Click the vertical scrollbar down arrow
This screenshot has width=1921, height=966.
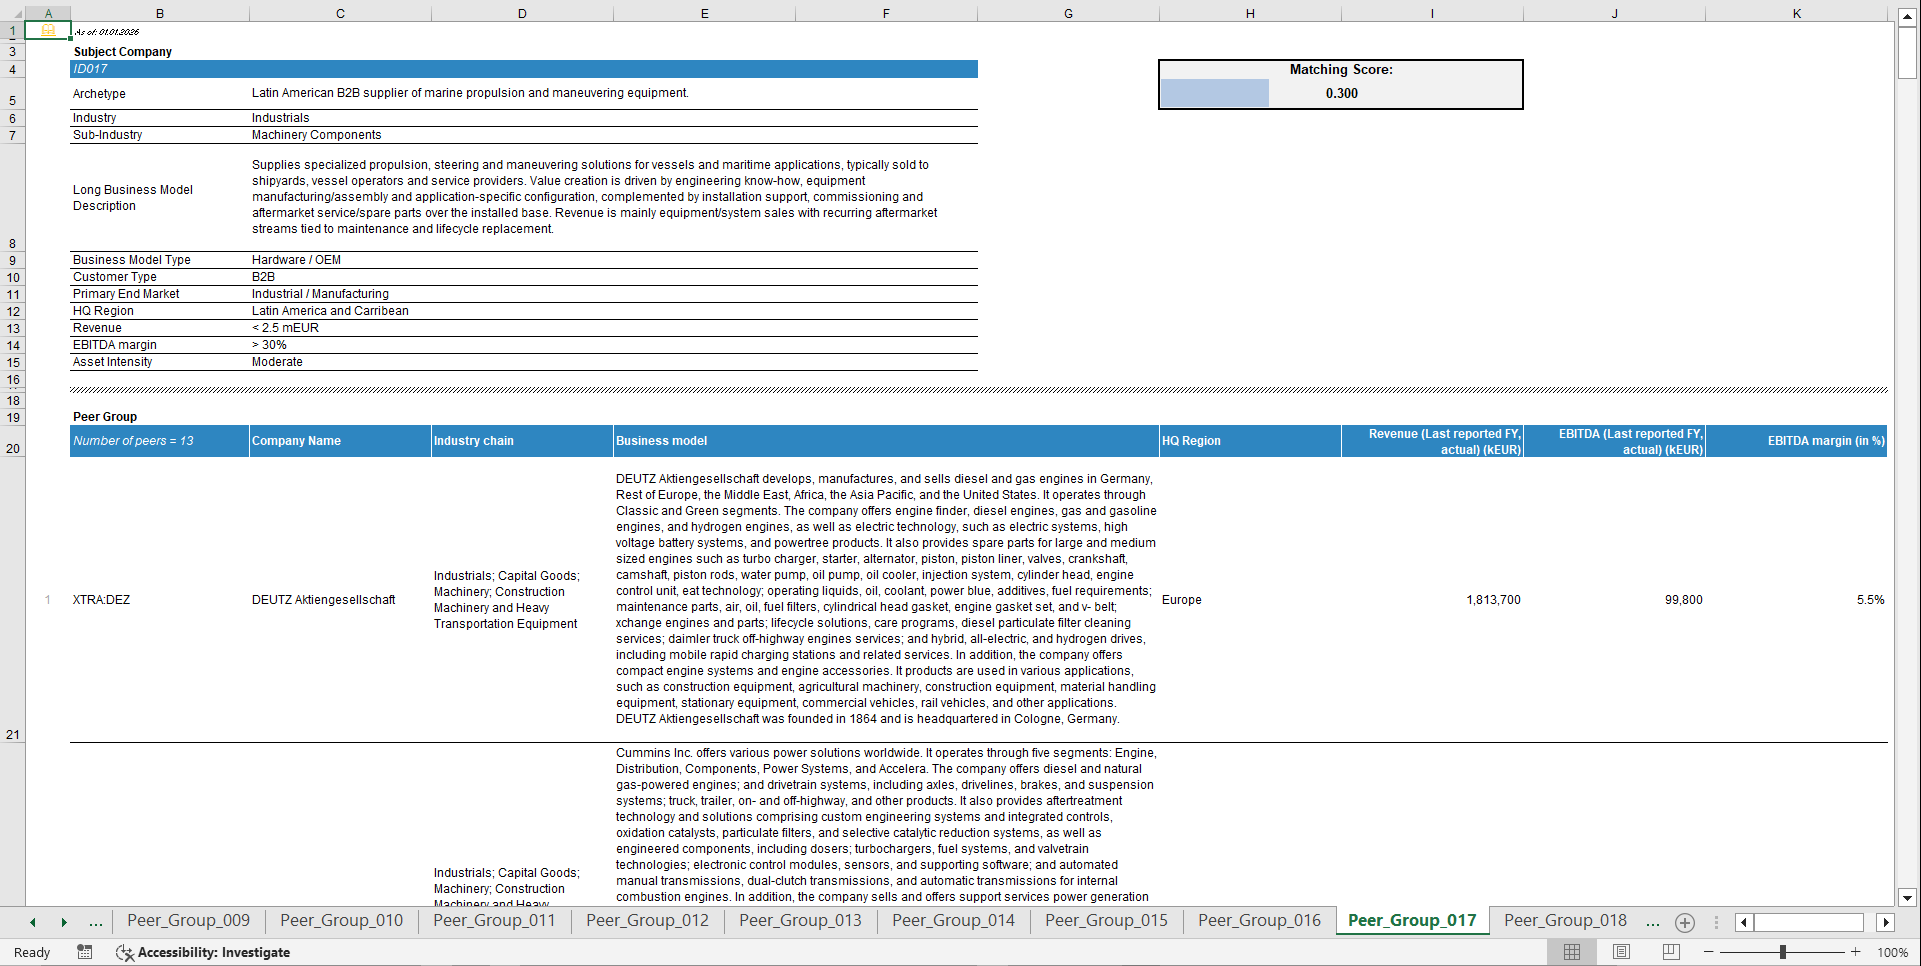click(1909, 895)
